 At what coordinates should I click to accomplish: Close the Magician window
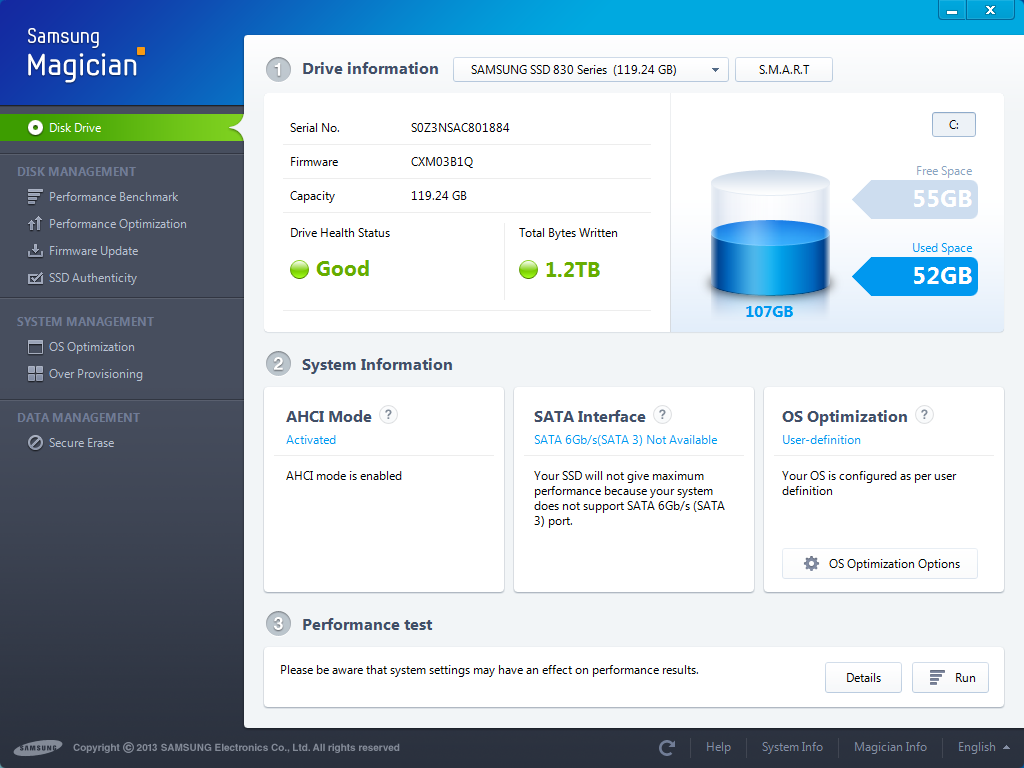(x=991, y=10)
